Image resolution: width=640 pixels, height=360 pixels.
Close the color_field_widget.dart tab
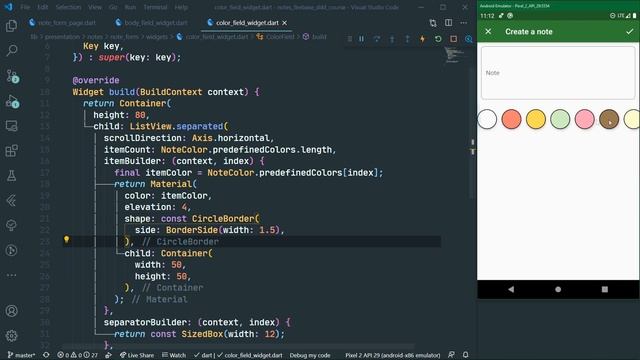(284, 23)
